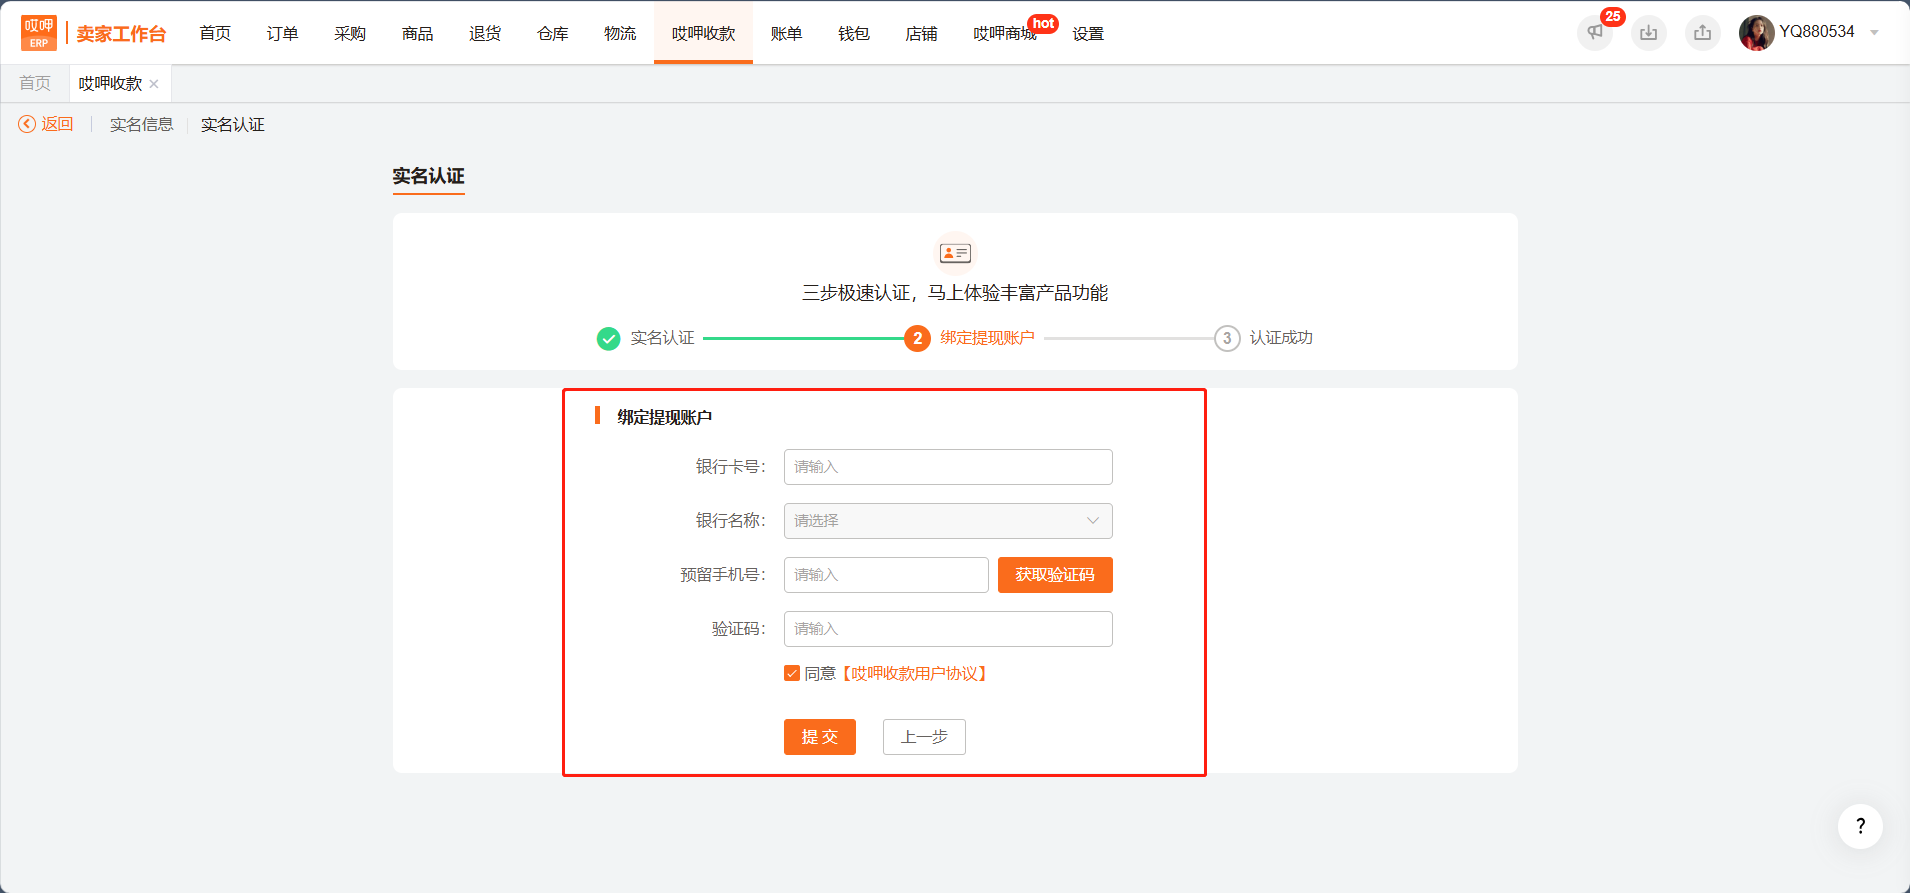Focus the 银行卡号 input field

pos(948,467)
